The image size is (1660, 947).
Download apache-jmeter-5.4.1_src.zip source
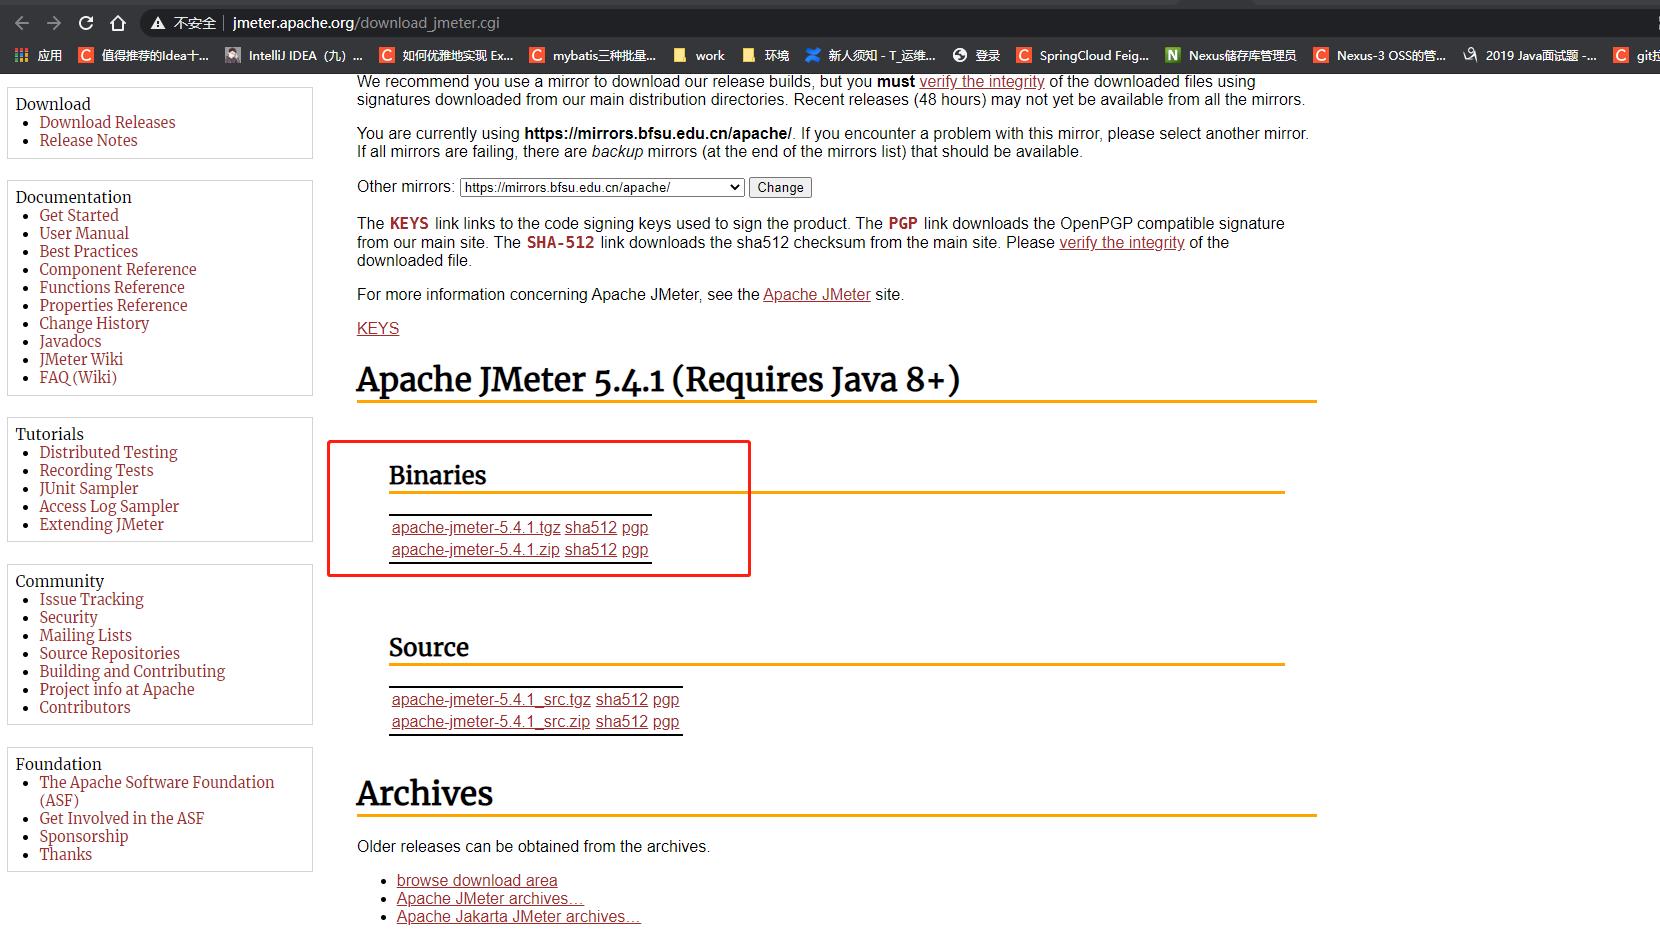tap(491, 721)
